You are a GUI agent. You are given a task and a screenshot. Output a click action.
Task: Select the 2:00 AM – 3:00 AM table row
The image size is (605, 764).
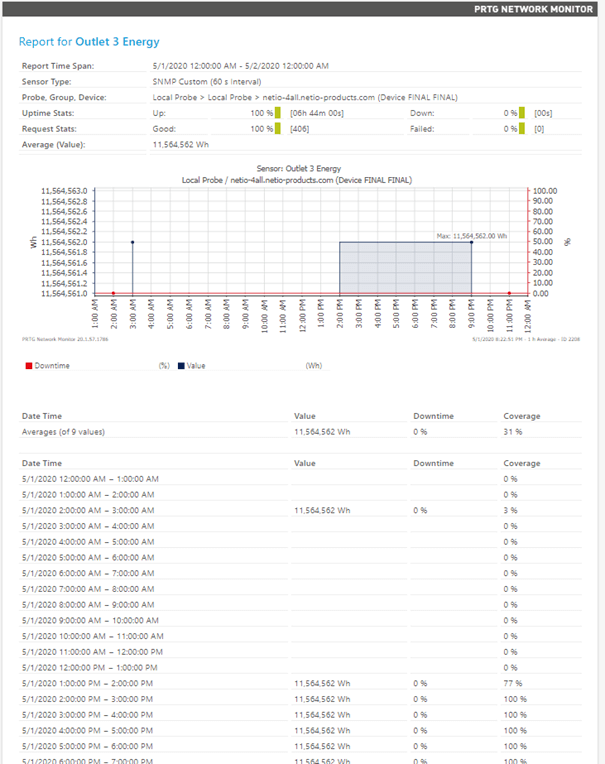(x=88, y=510)
